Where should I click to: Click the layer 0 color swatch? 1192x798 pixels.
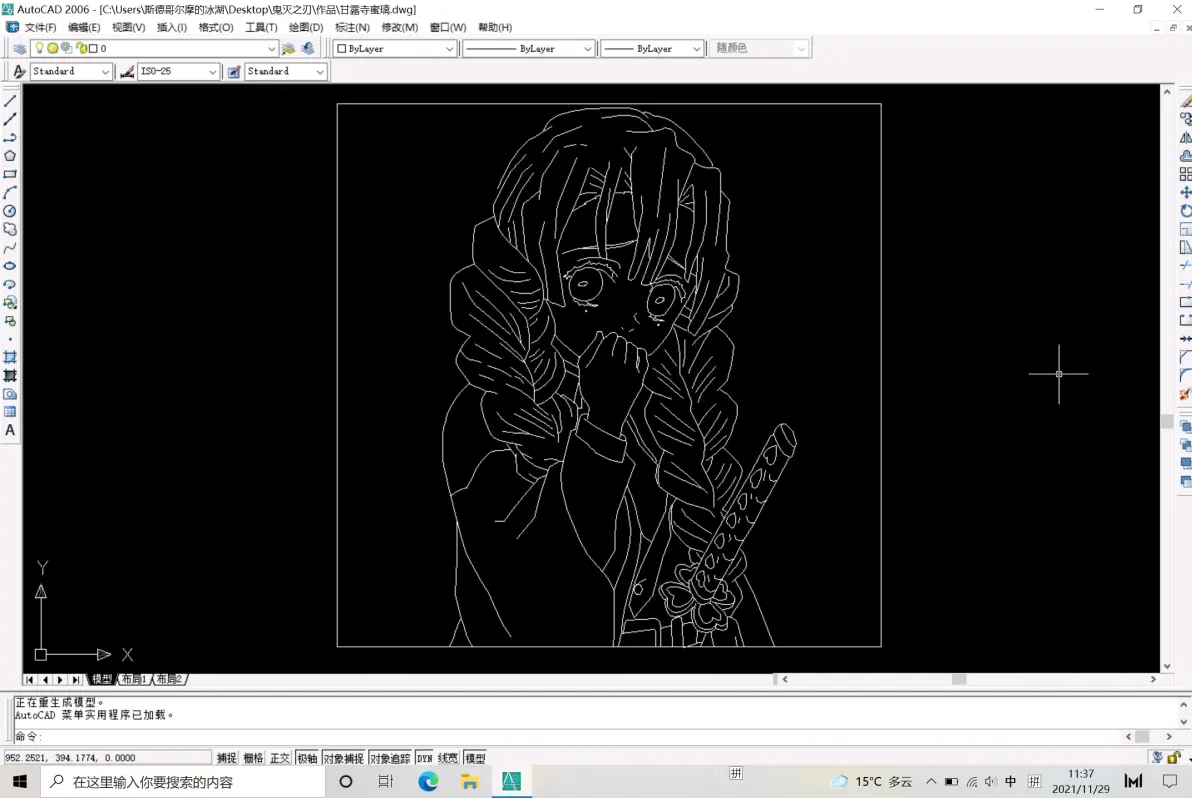point(93,49)
